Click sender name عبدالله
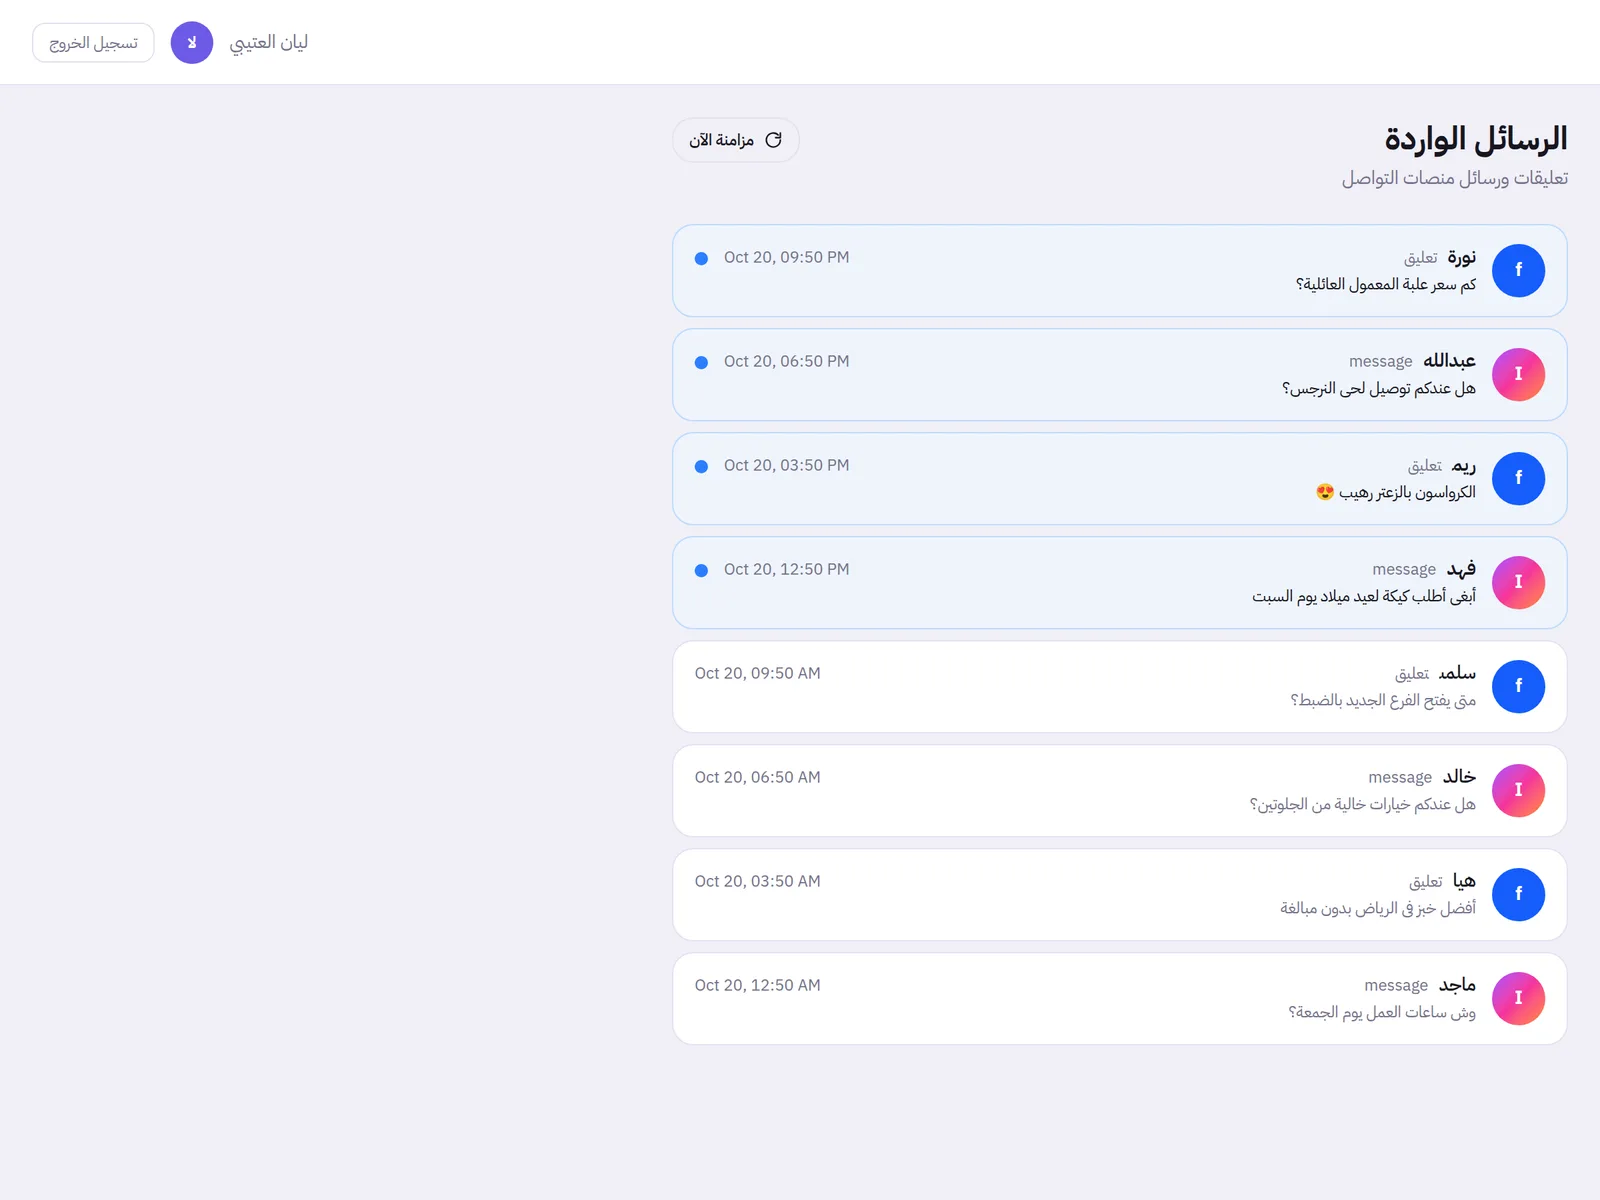This screenshot has width=1600, height=1200. tap(1449, 360)
